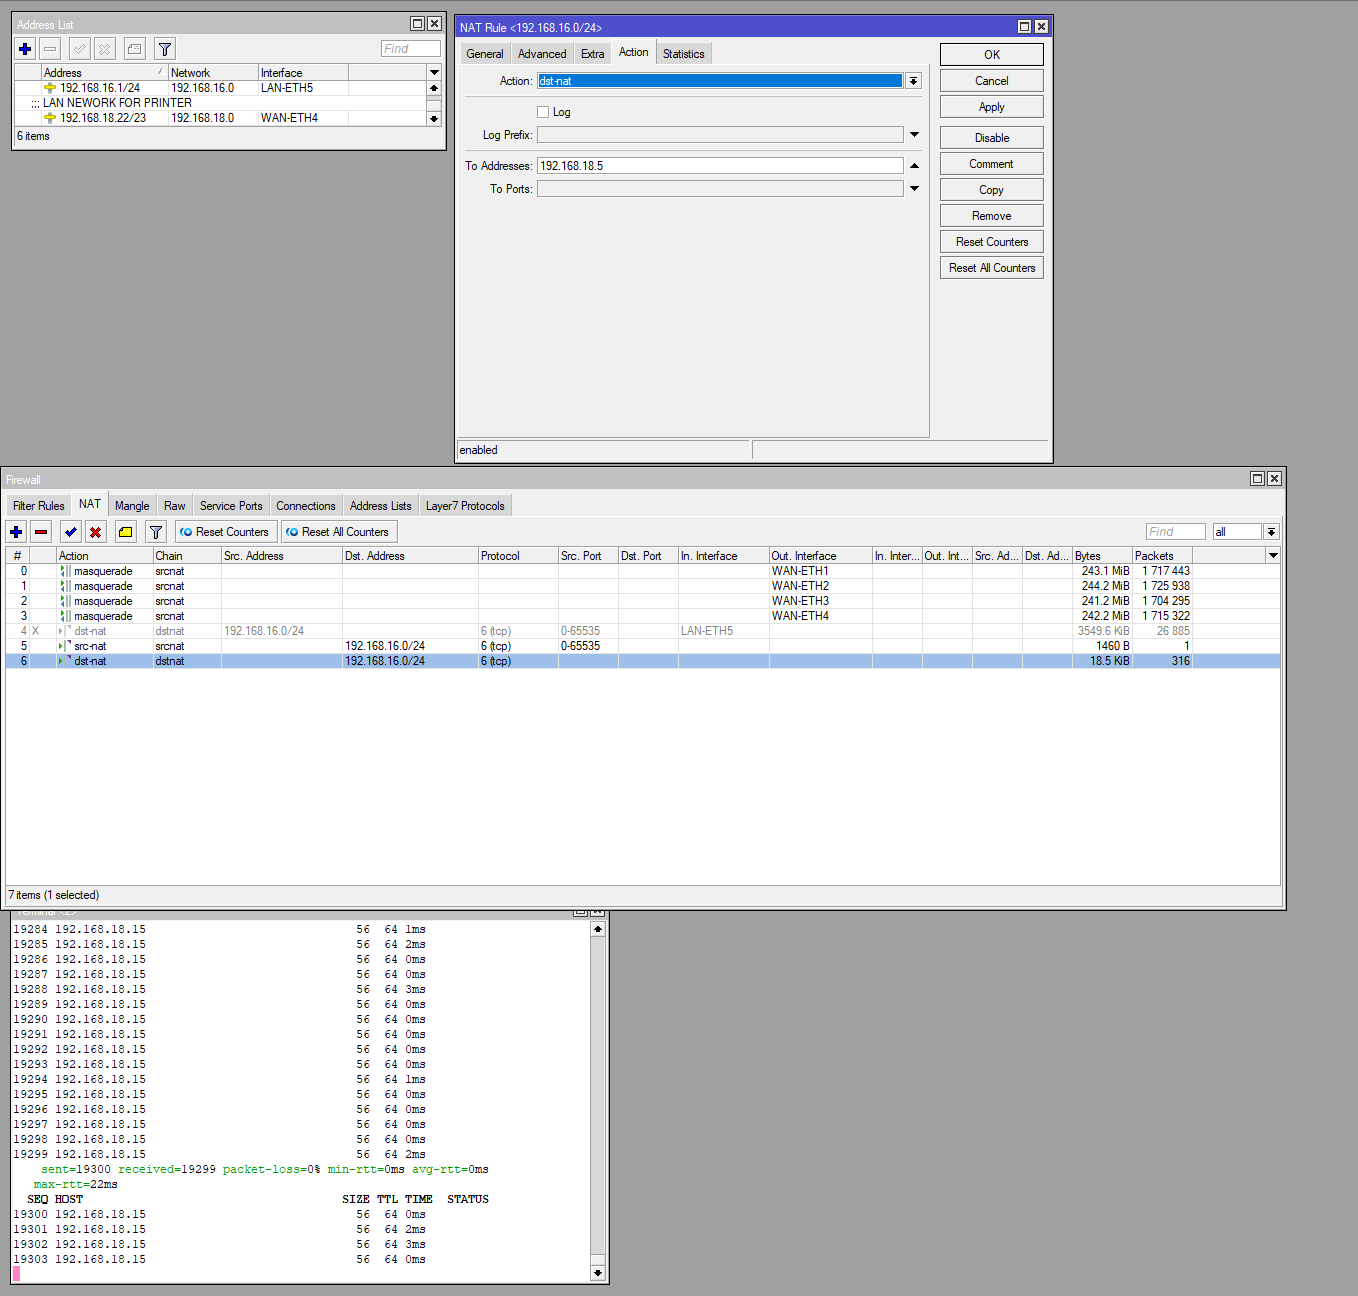Viewport: 1358px width, 1296px height.
Task: Maximize the Firewall window
Action: click(x=1257, y=479)
